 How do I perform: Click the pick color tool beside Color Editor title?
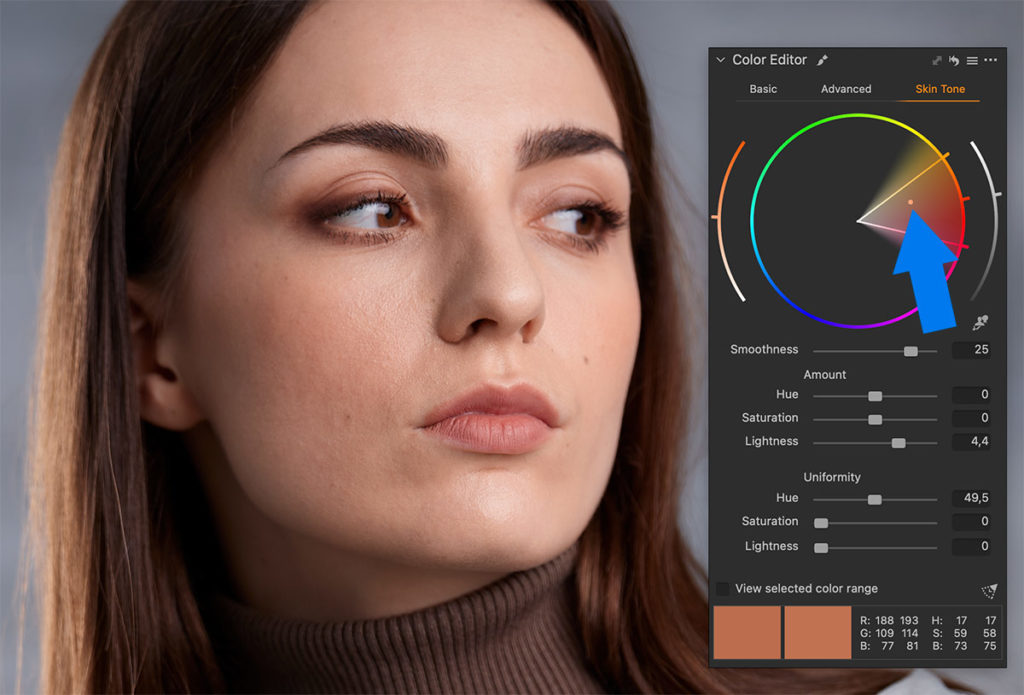click(822, 60)
